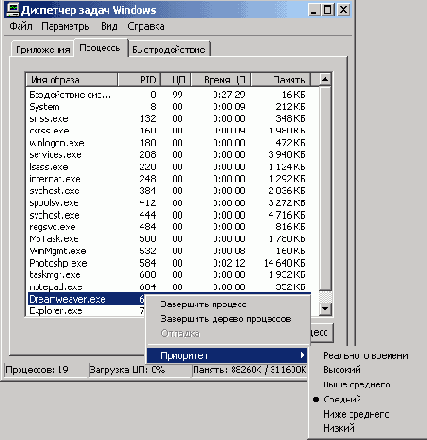Click the 0:02:12 CPU time value
Image resolution: width=427 pixels, height=440 pixels.
[229, 263]
